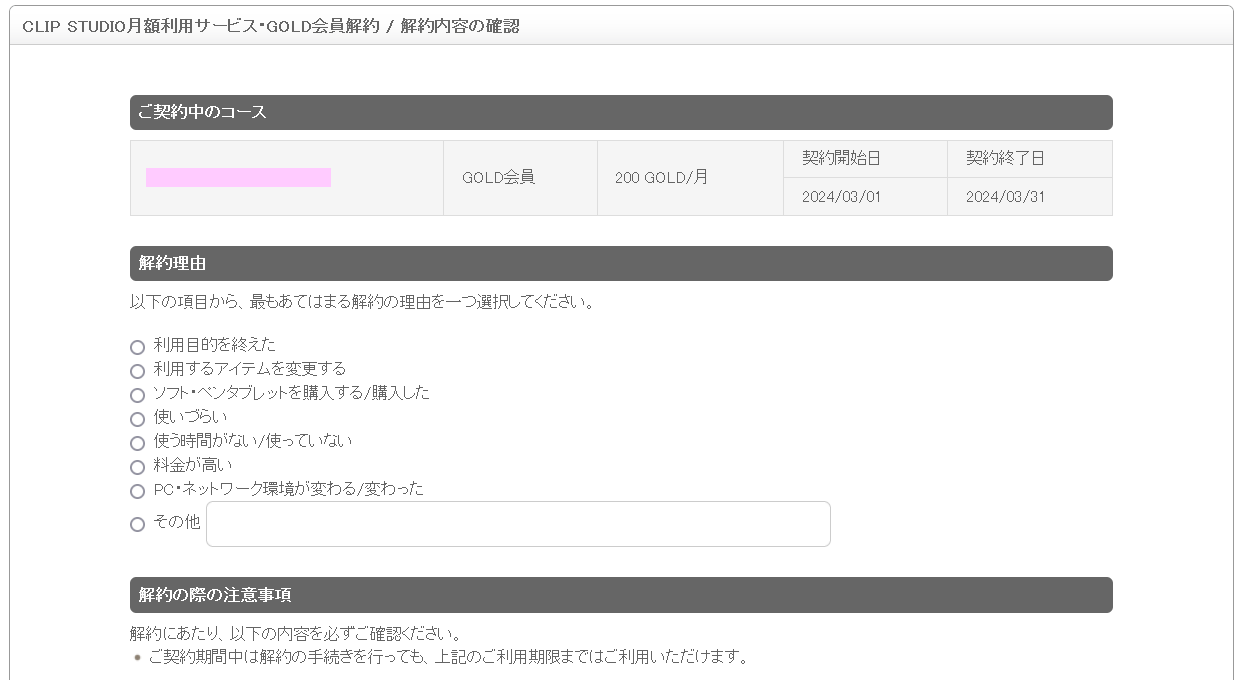Image resolution: width=1243 pixels, height=680 pixels.
Task: Choose "ソフト・ペンタブレットを購入する/購入した" as reason
Action: pyautogui.click(x=137, y=394)
